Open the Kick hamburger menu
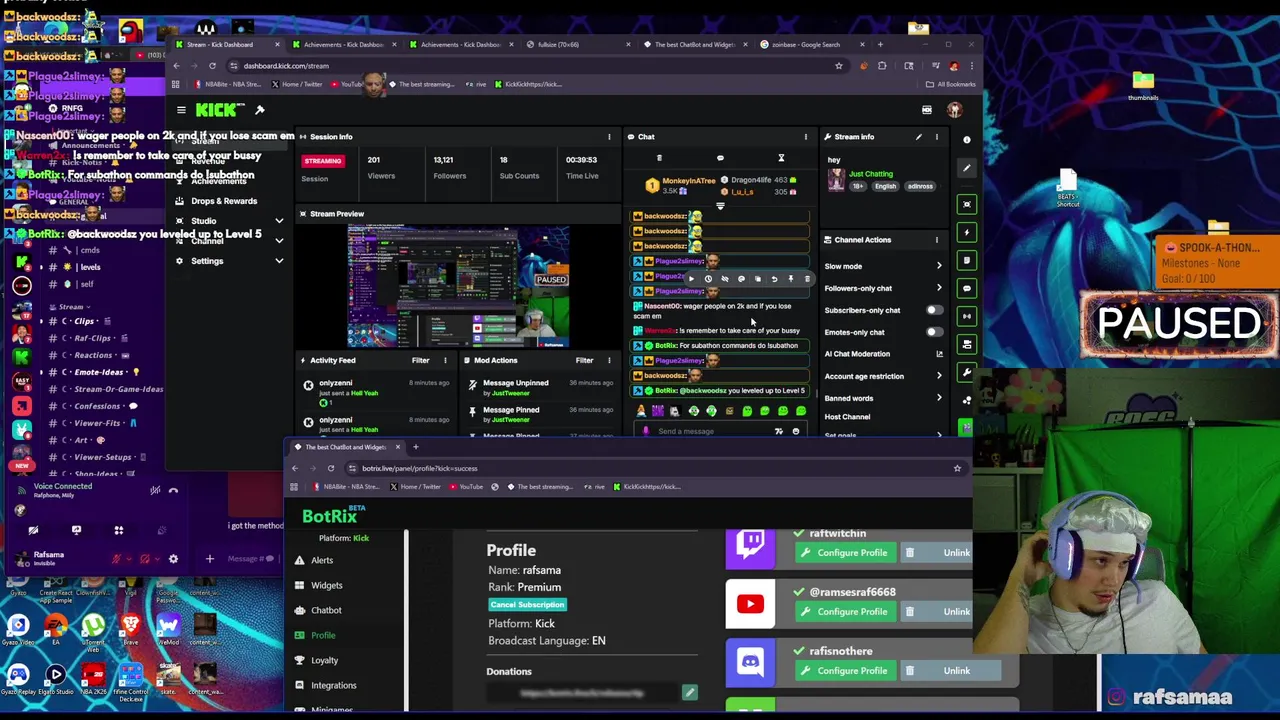The height and width of the screenshot is (720, 1280). click(x=181, y=110)
